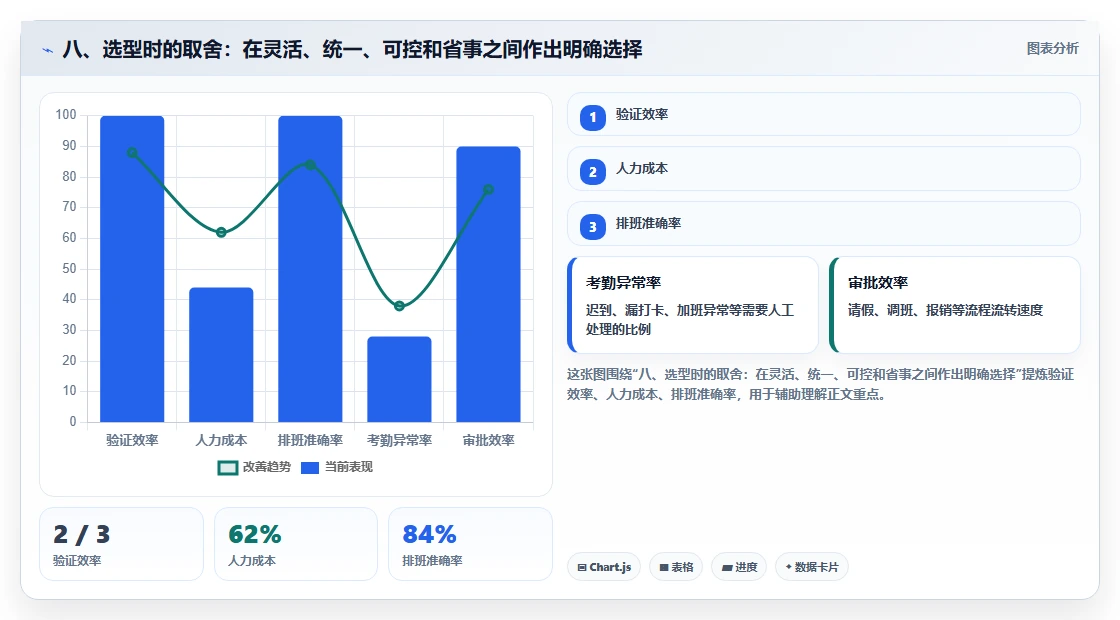Image resolution: width=1120 pixels, height=620 pixels.
Task: Click star icon in 数据卡片 tag
Action: 789,567
